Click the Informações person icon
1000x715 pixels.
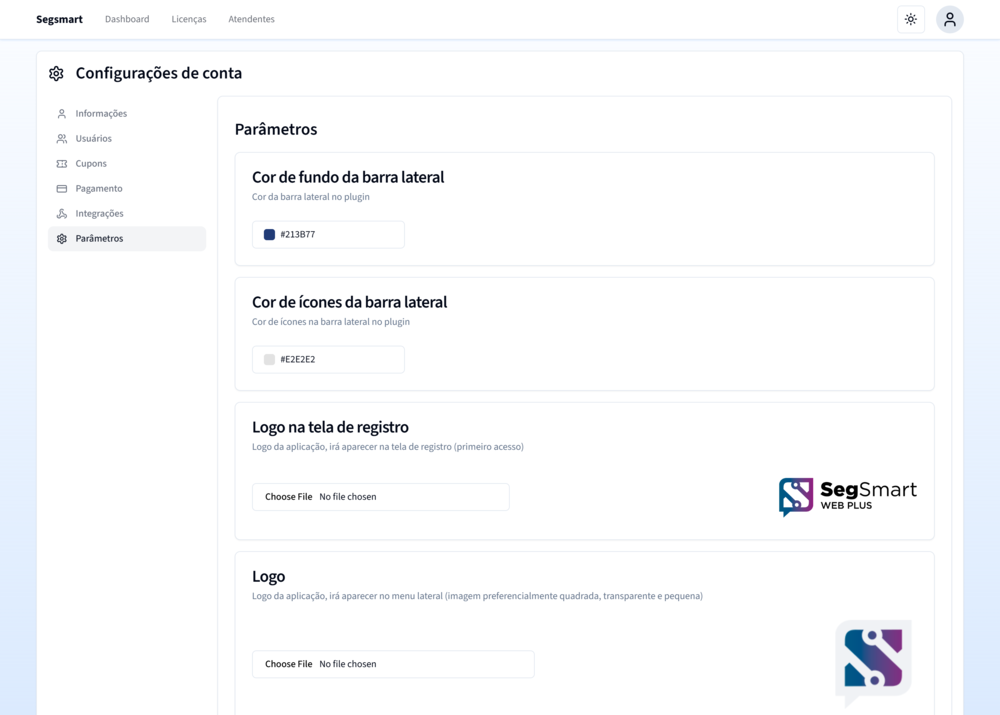point(62,114)
